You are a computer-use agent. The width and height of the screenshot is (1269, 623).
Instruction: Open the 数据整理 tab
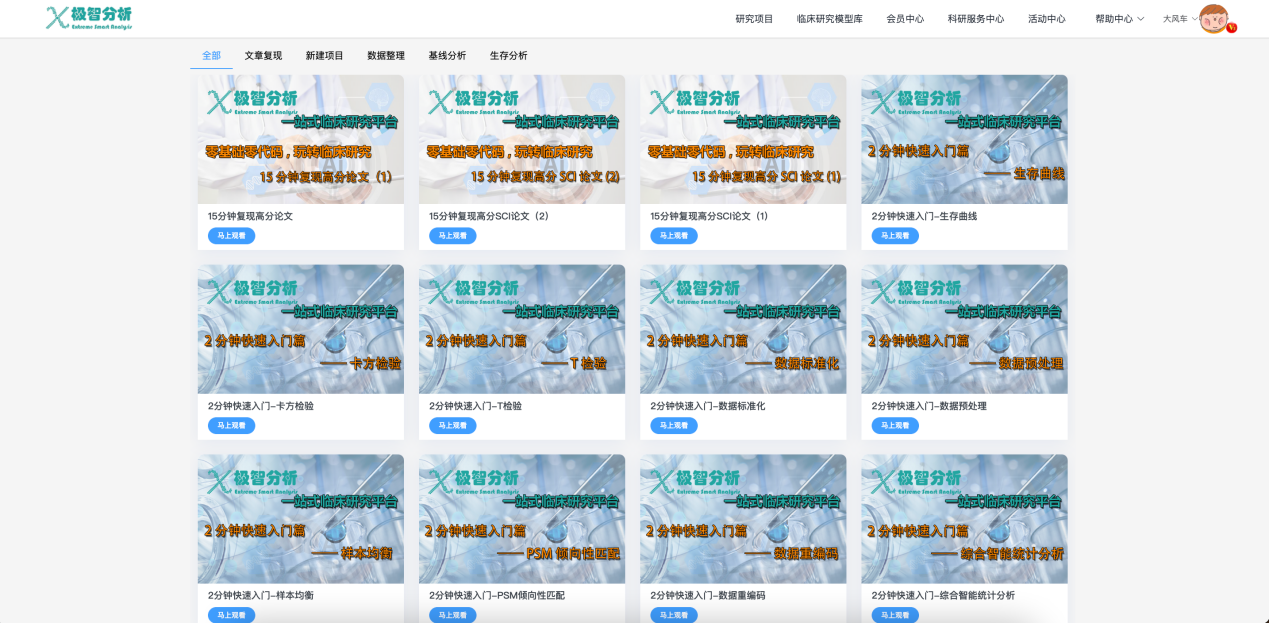point(386,56)
